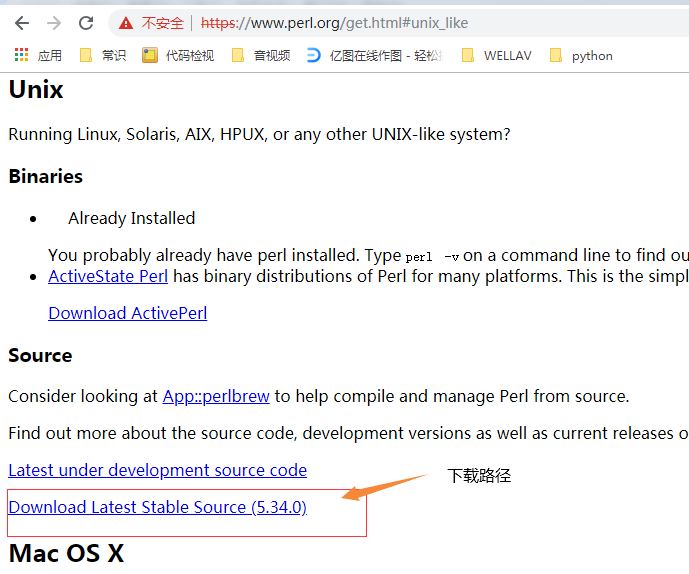Follow the Download ActivePerl link
The image size is (689, 574).
point(127,313)
